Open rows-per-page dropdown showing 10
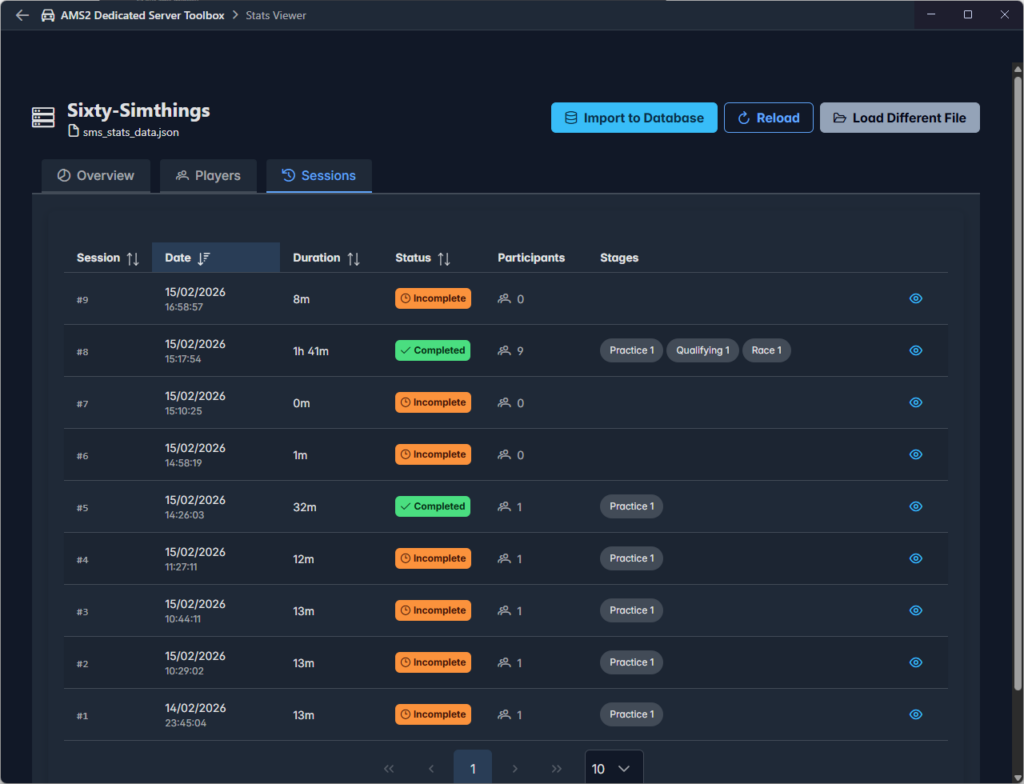Viewport: 1024px width, 784px height. 613,768
